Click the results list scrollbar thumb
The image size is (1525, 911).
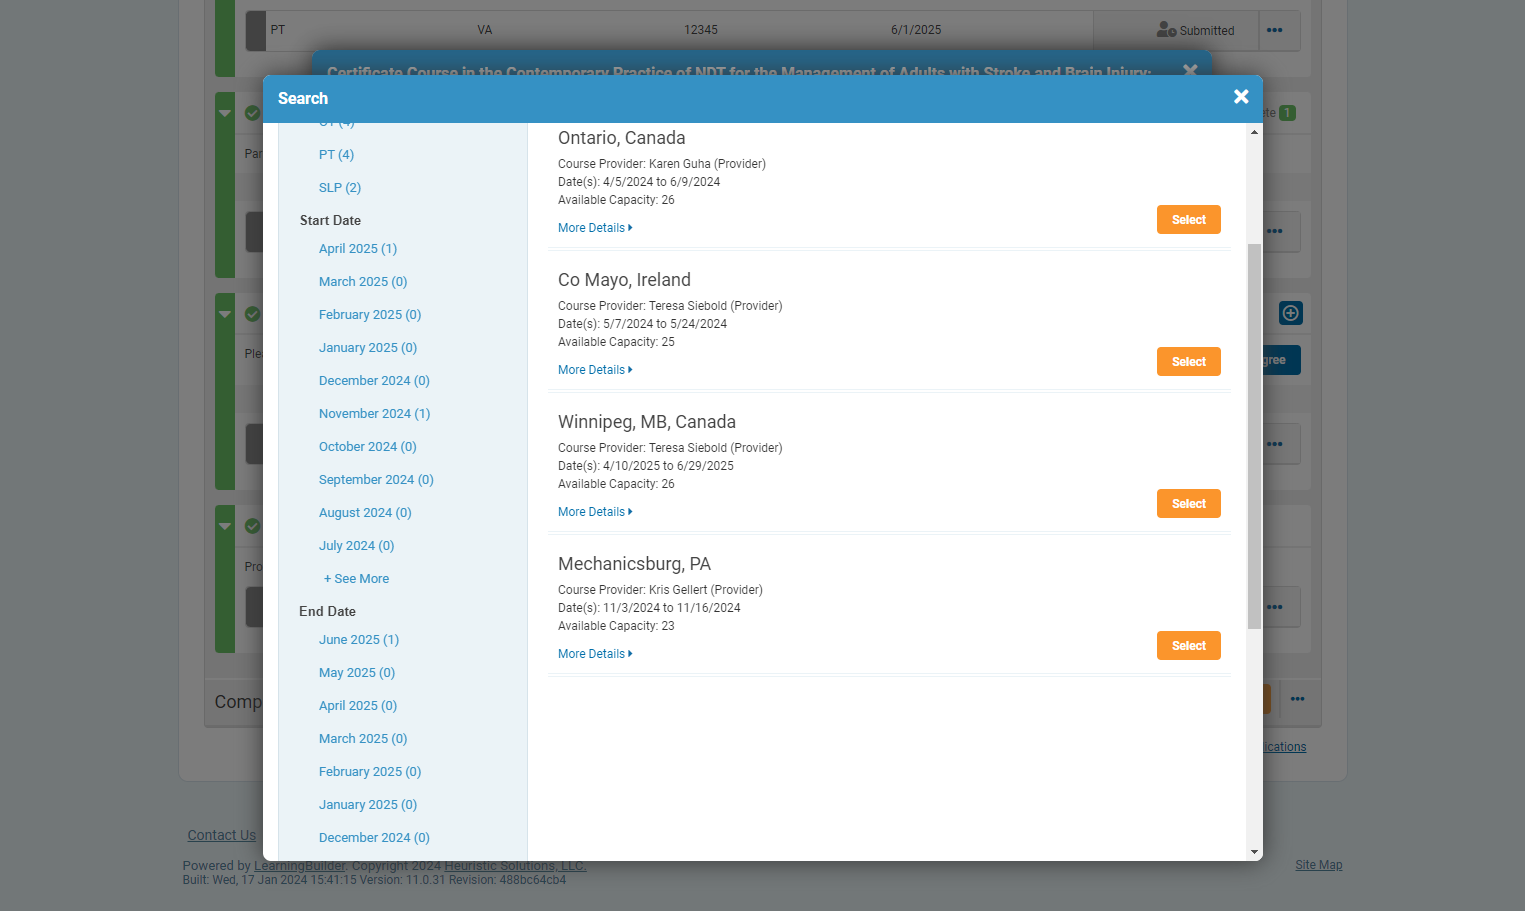pos(1254,436)
